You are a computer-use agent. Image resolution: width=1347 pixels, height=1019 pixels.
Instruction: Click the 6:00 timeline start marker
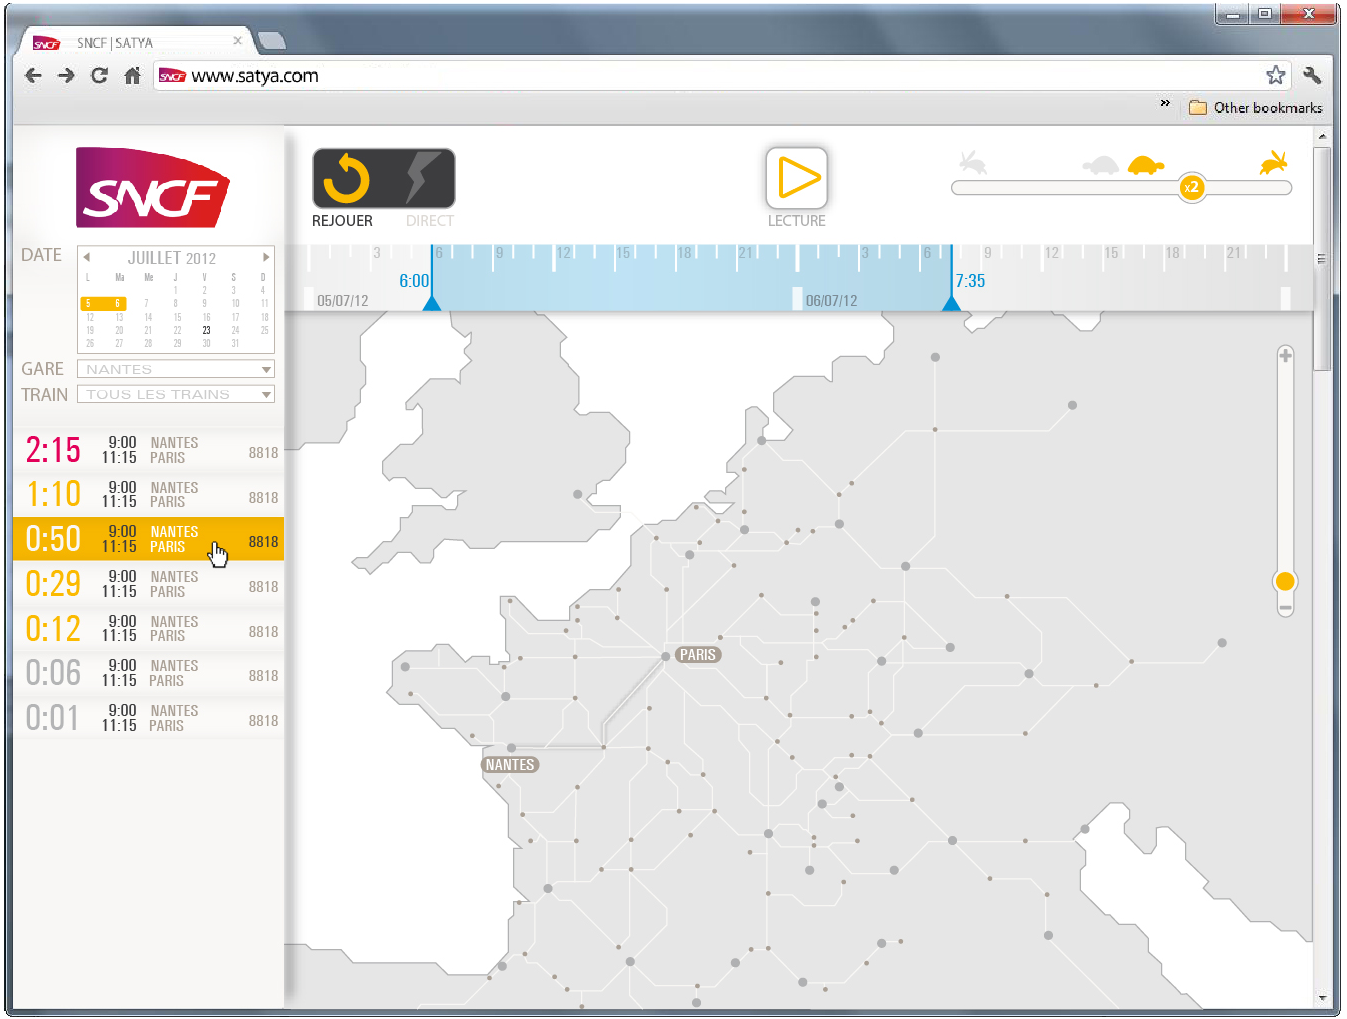(x=431, y=302)
